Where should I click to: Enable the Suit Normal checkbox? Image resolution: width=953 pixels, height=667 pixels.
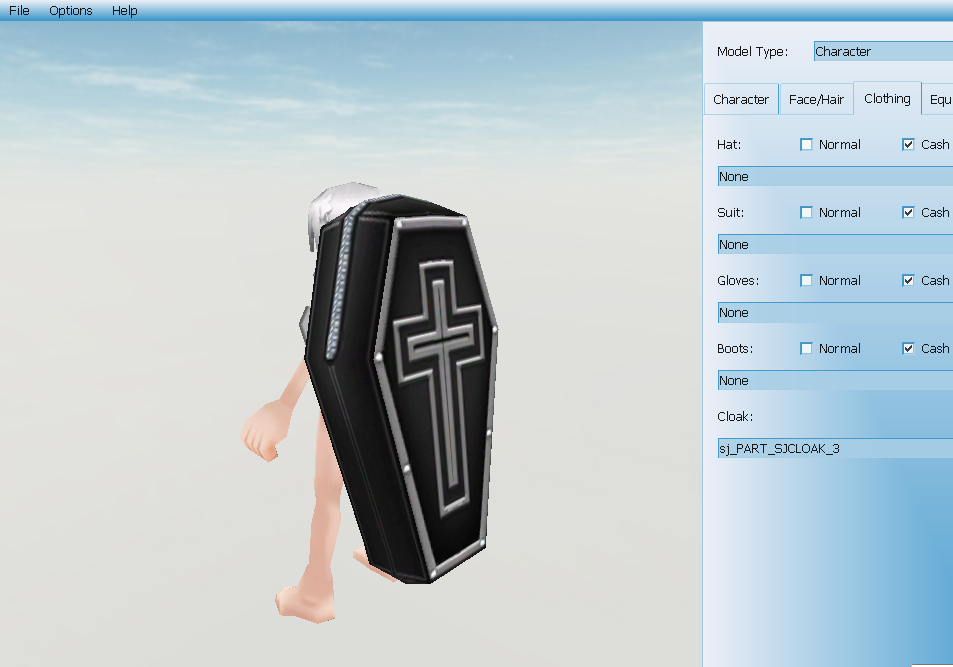[807, 213]
